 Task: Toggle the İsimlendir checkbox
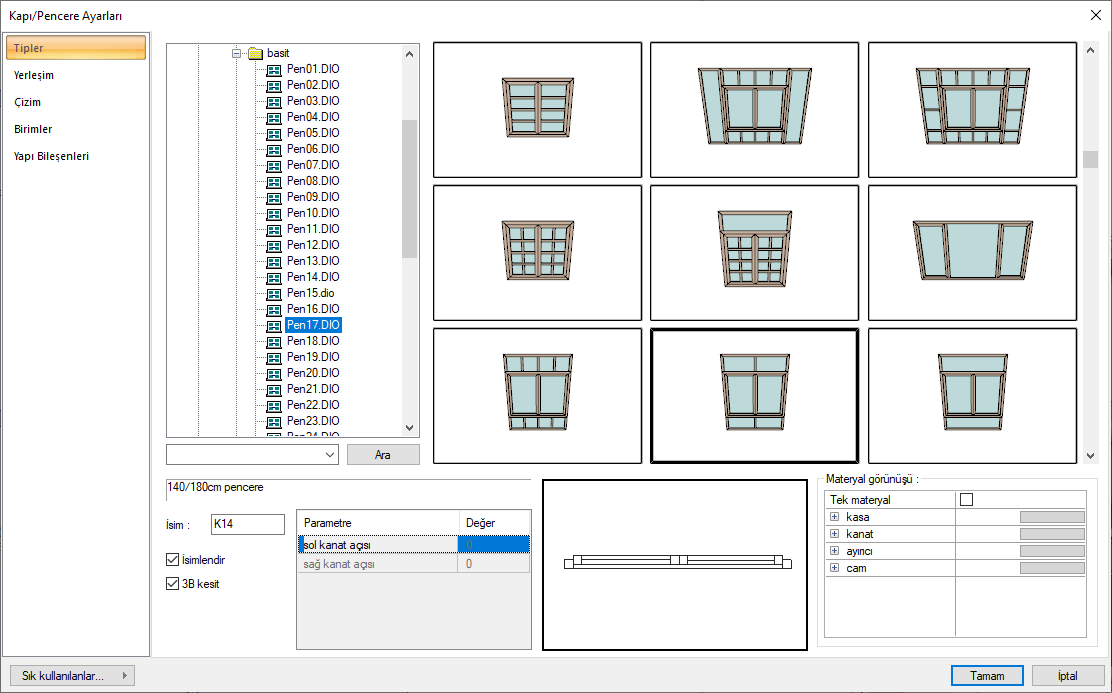click(x=172, y=560)
